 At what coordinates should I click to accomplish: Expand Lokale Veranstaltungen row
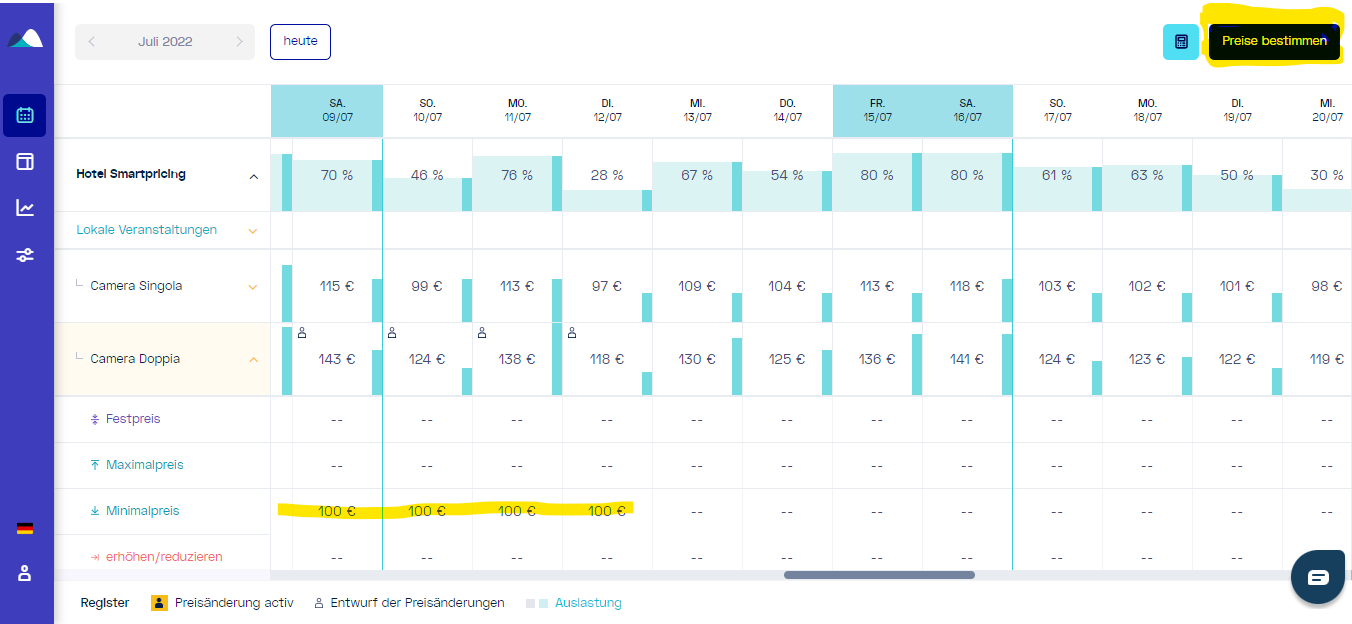point(253,231)
